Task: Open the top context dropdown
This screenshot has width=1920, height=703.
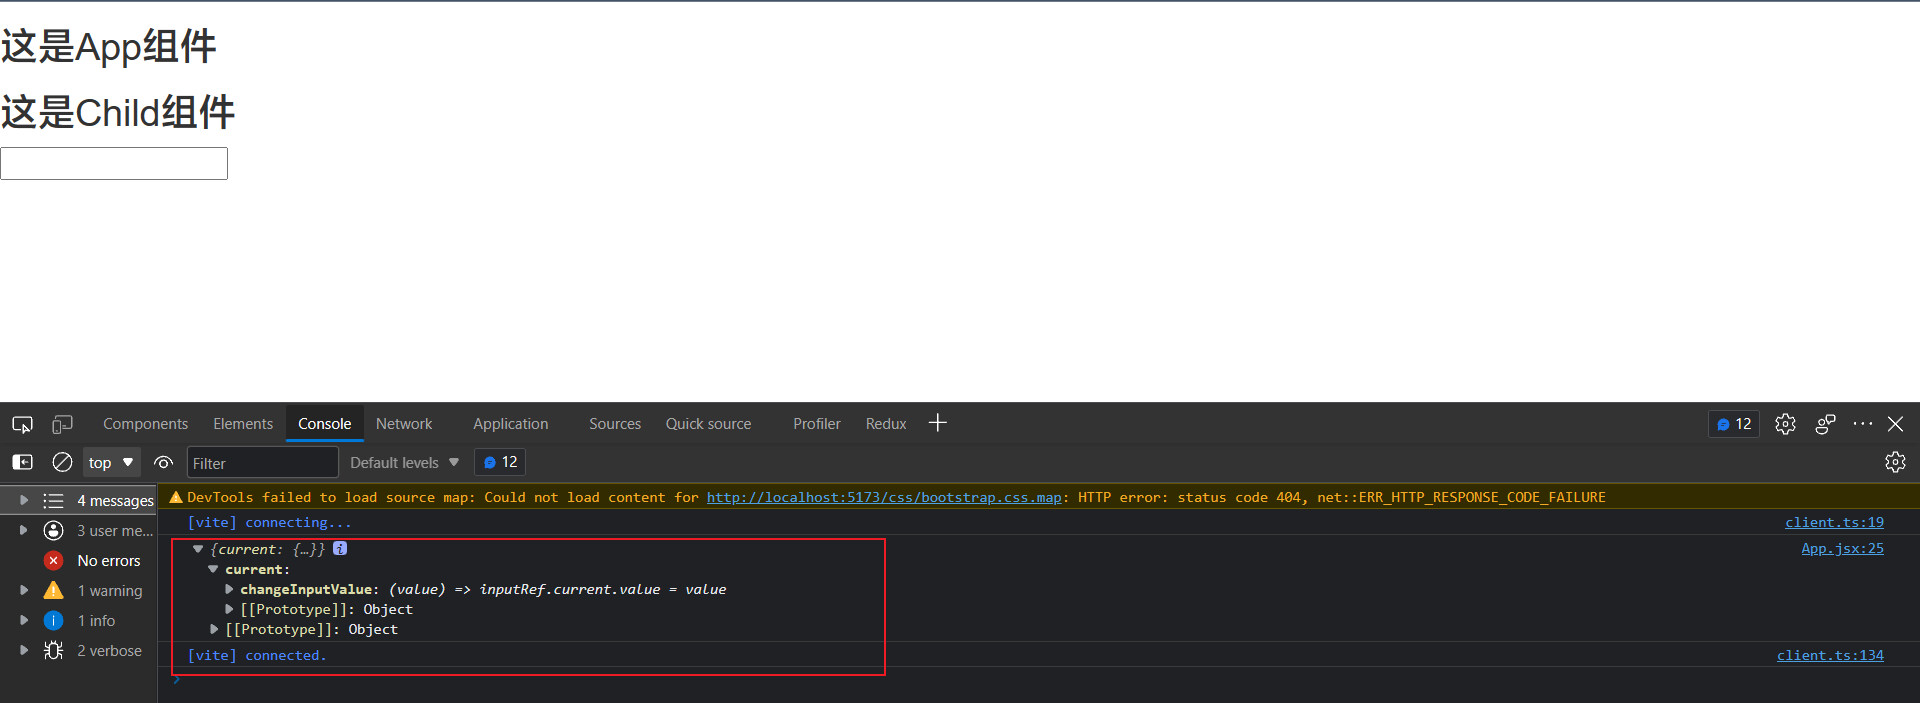Action: 111,462
